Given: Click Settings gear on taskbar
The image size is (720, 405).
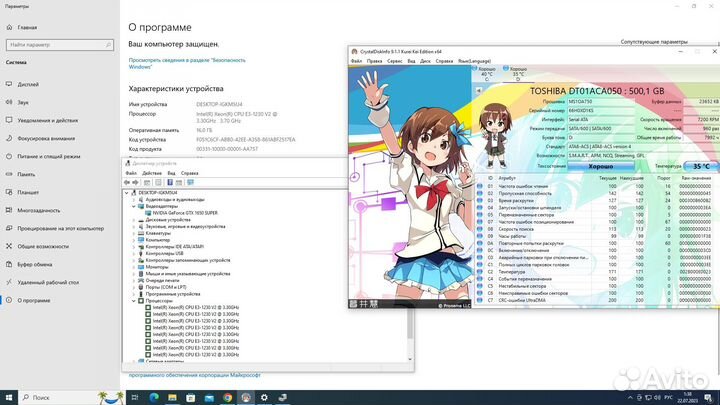Looking at the screenshot, I should [264, 398].
